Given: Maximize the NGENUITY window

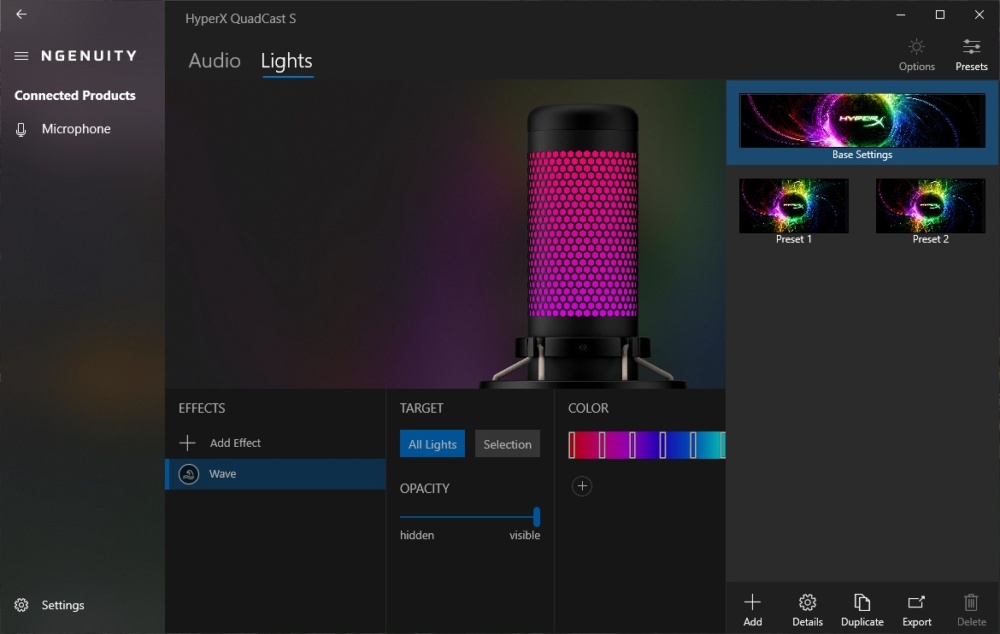Looking at the screenshot, I should pos(940,15).
